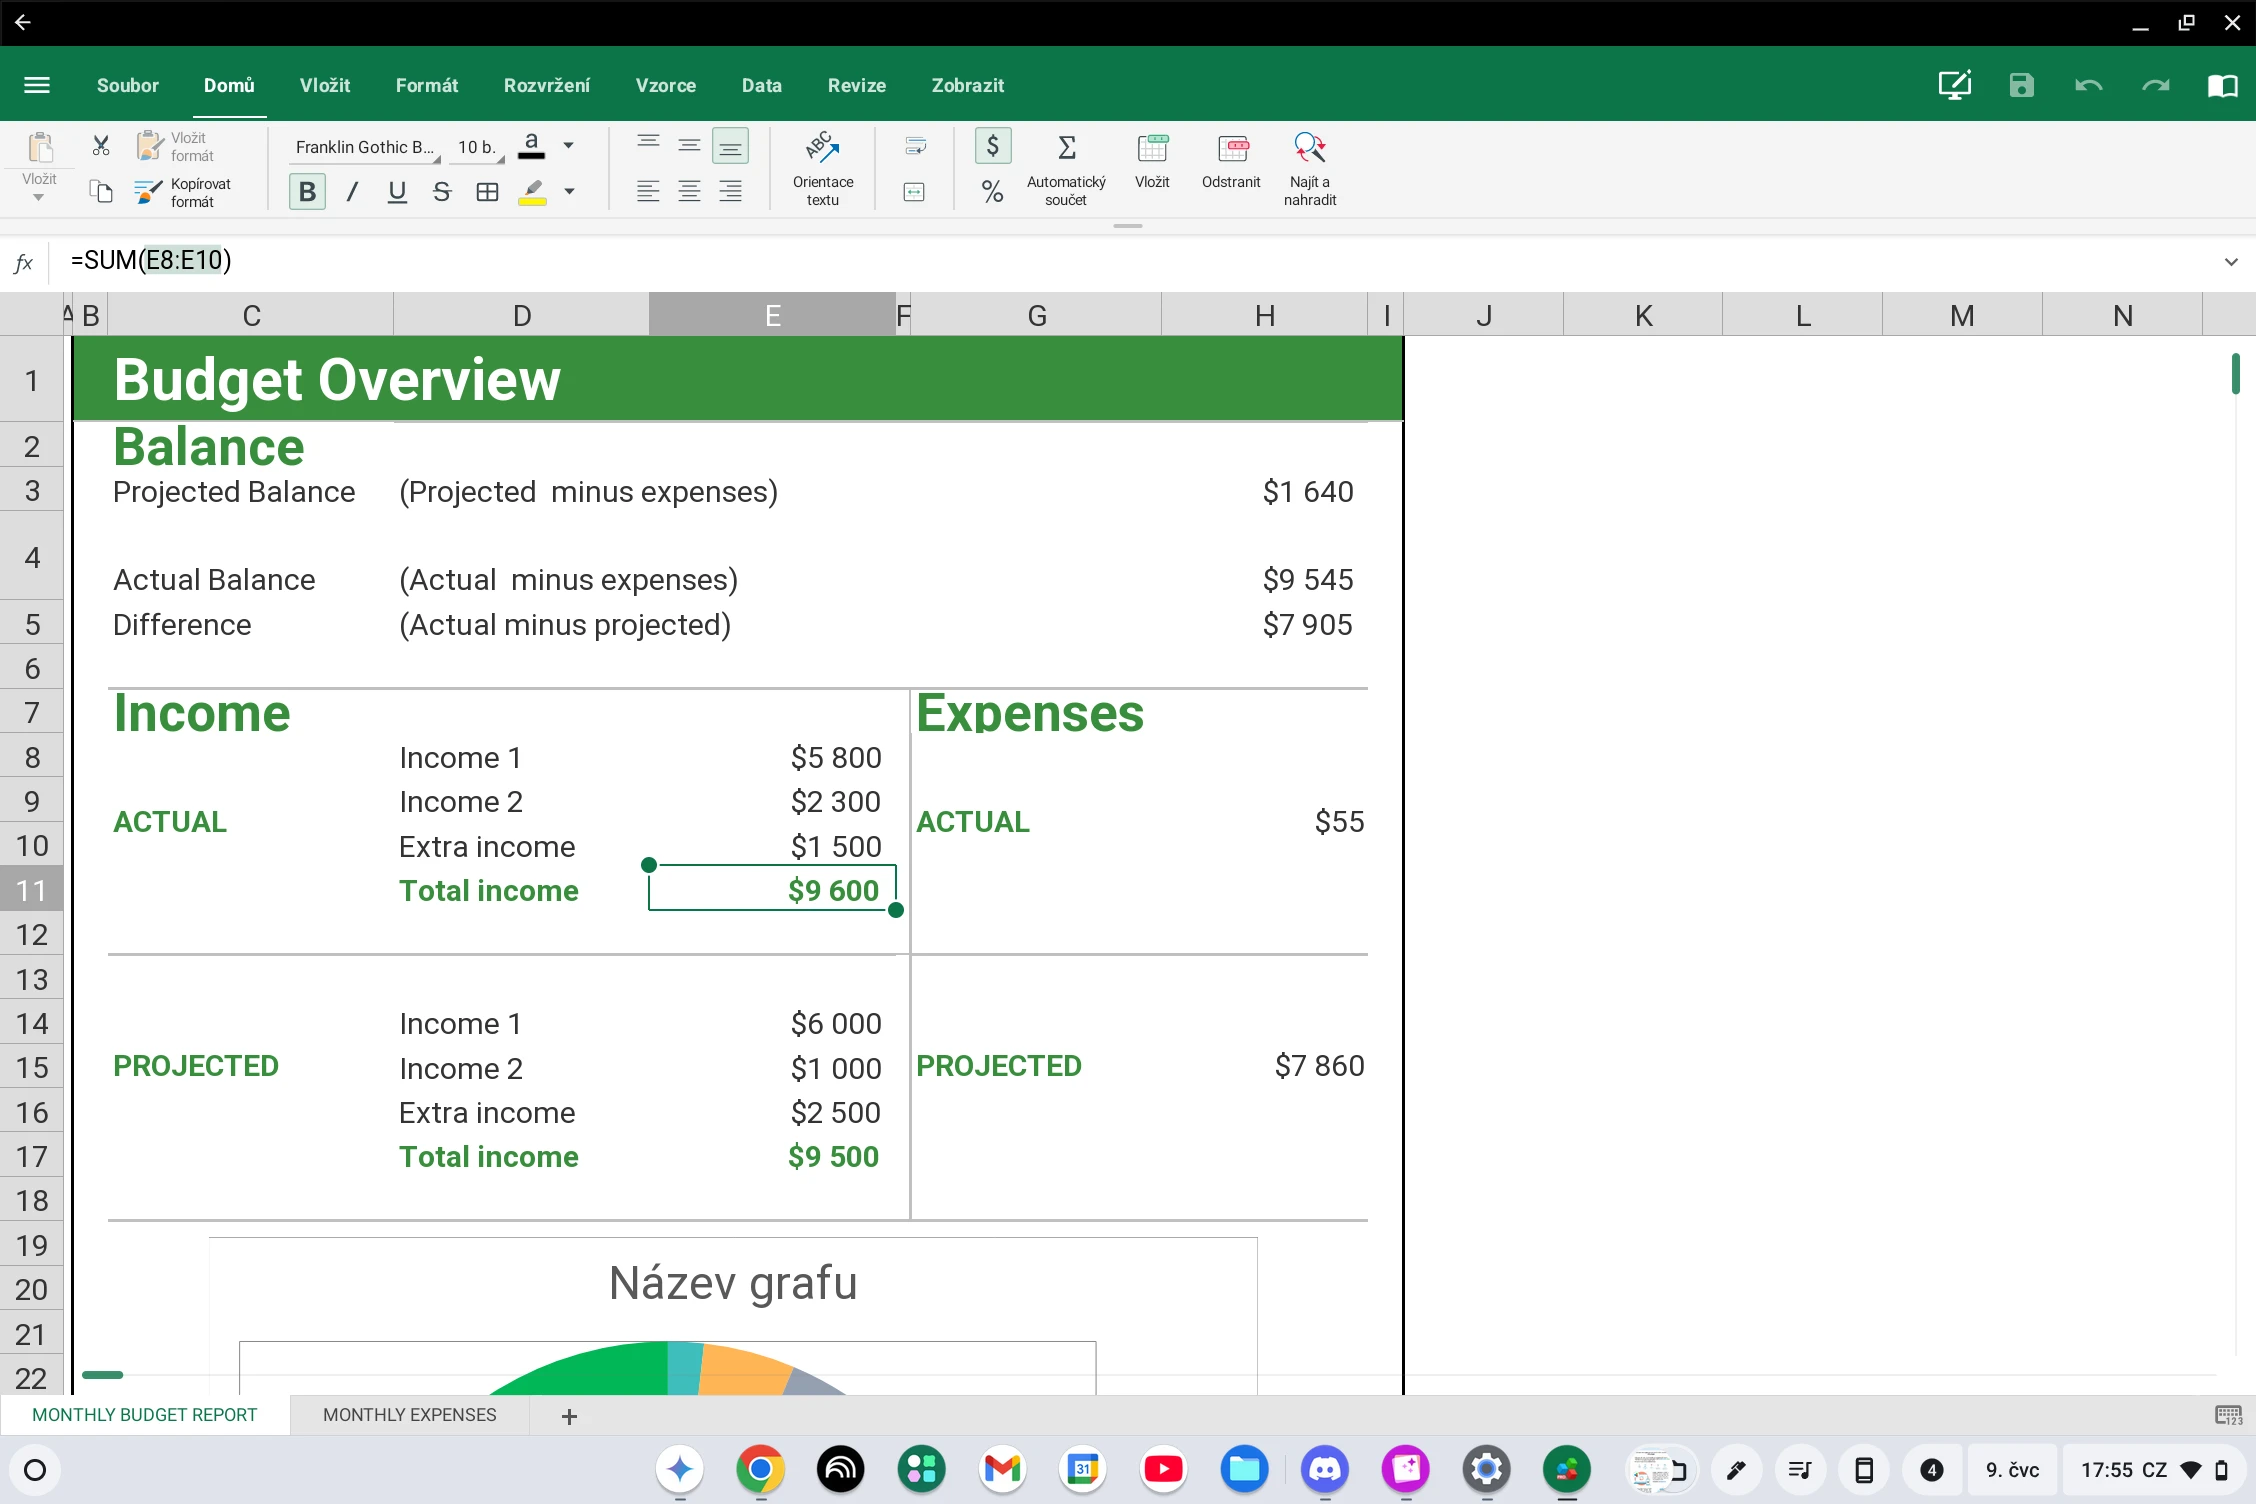Select the $9 500 projected total cell

coord(773,1157)
